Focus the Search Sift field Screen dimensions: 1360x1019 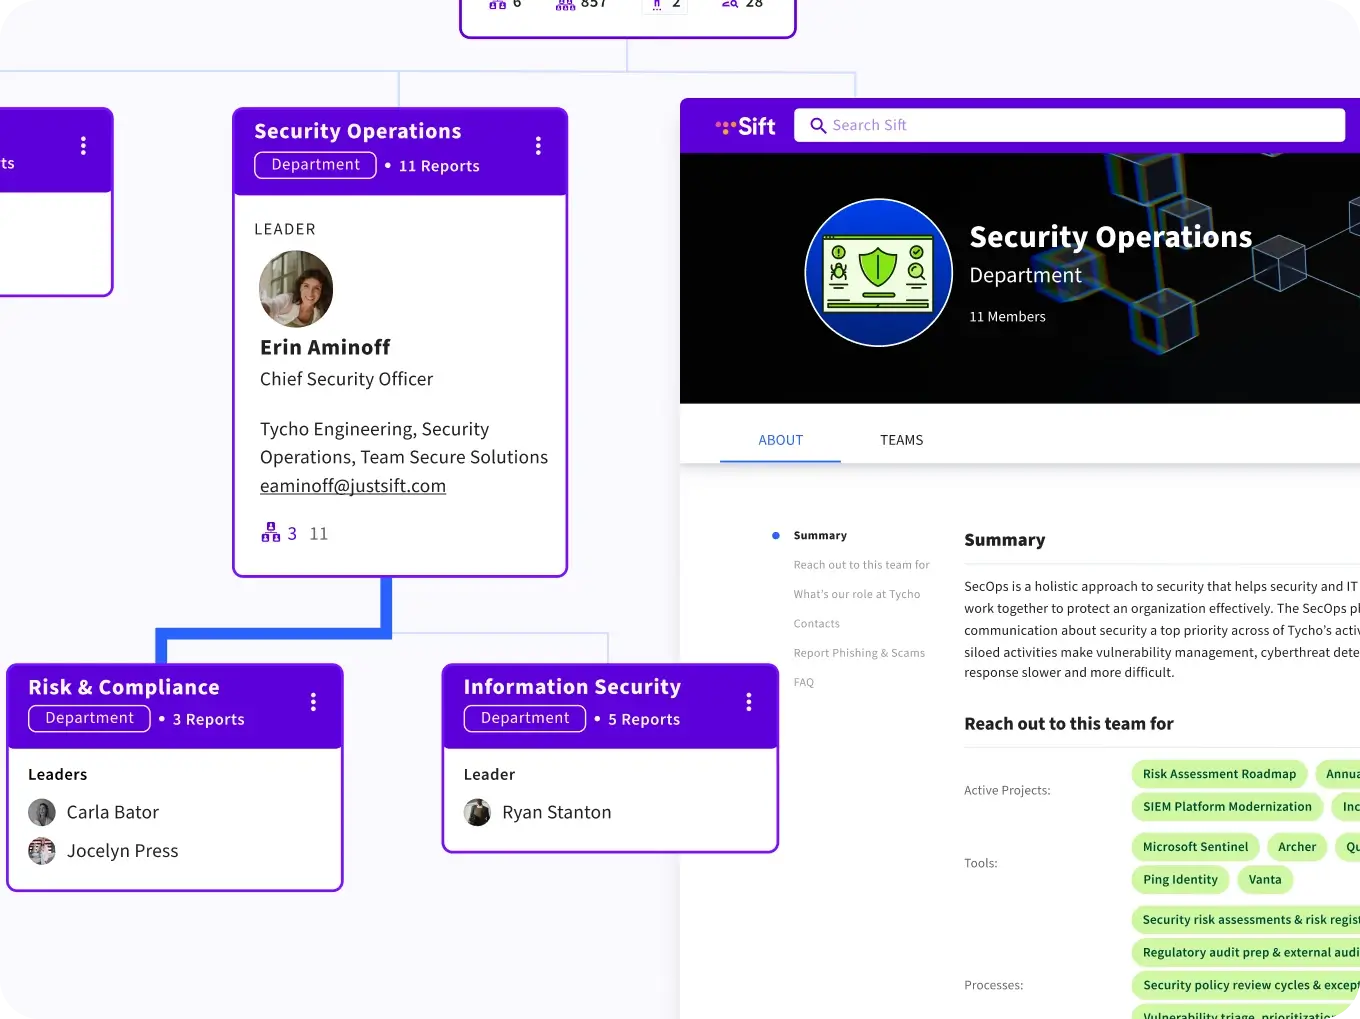click(1069, 125)
